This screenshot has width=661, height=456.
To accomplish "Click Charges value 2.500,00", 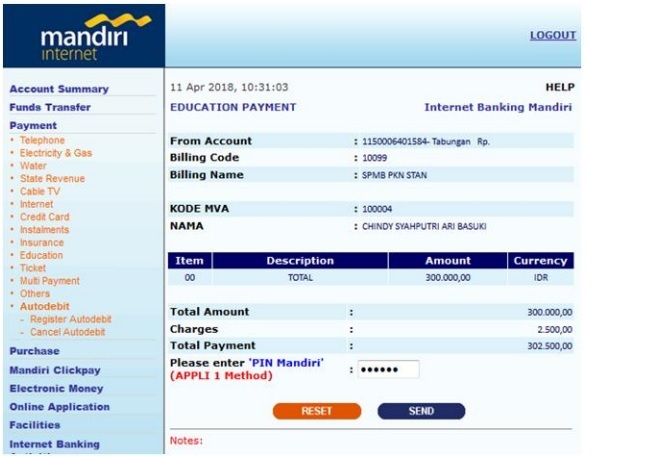I will point(555,330).
